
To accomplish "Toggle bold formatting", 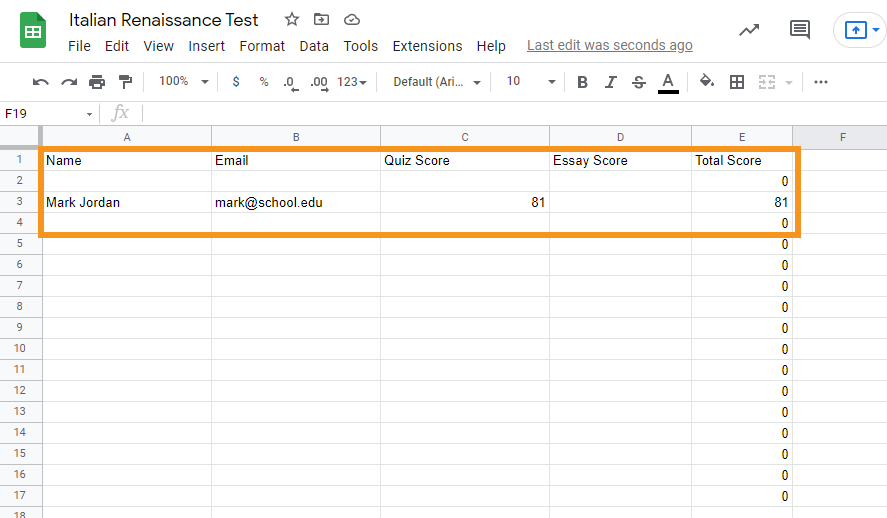I will tap(582, 82).
